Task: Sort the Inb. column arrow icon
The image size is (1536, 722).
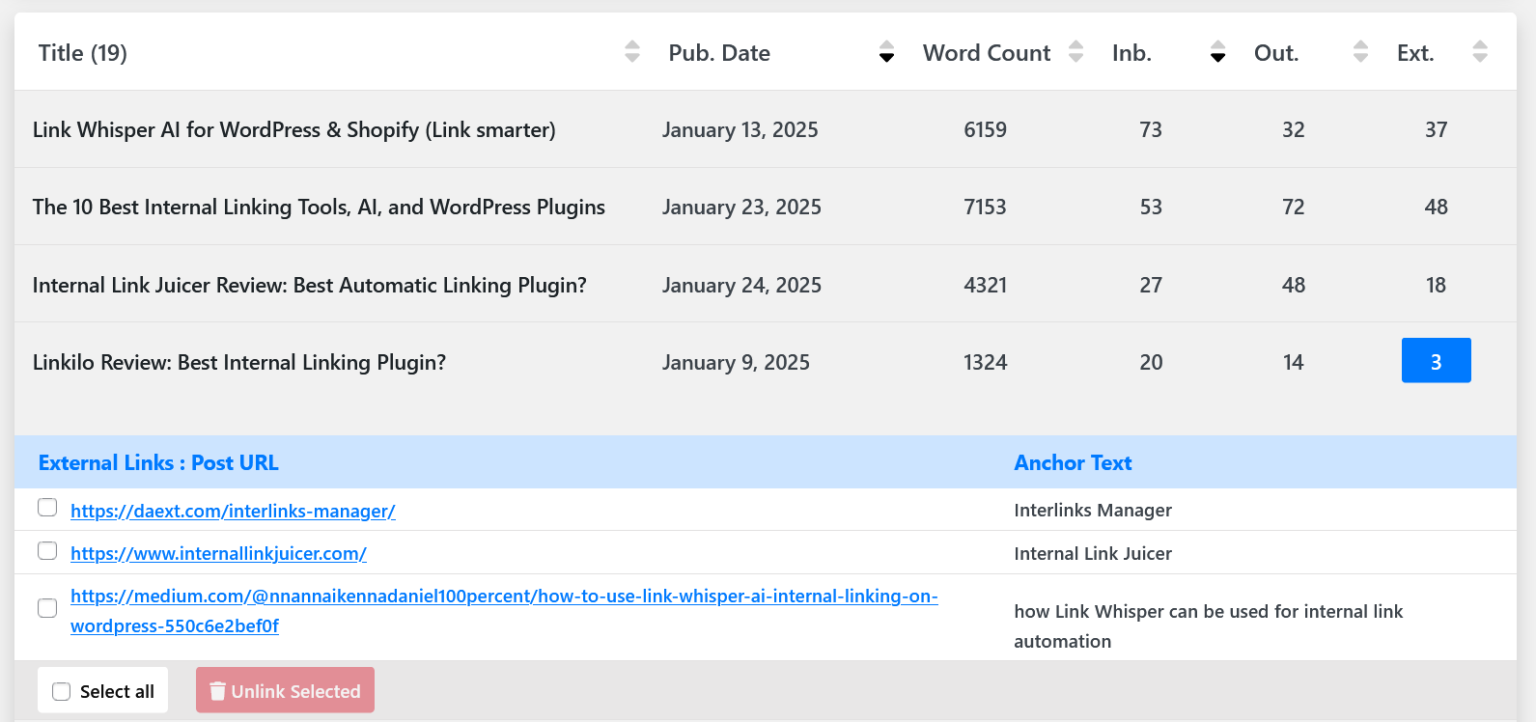Action: pyautogui.click(x=1217, y=52)
